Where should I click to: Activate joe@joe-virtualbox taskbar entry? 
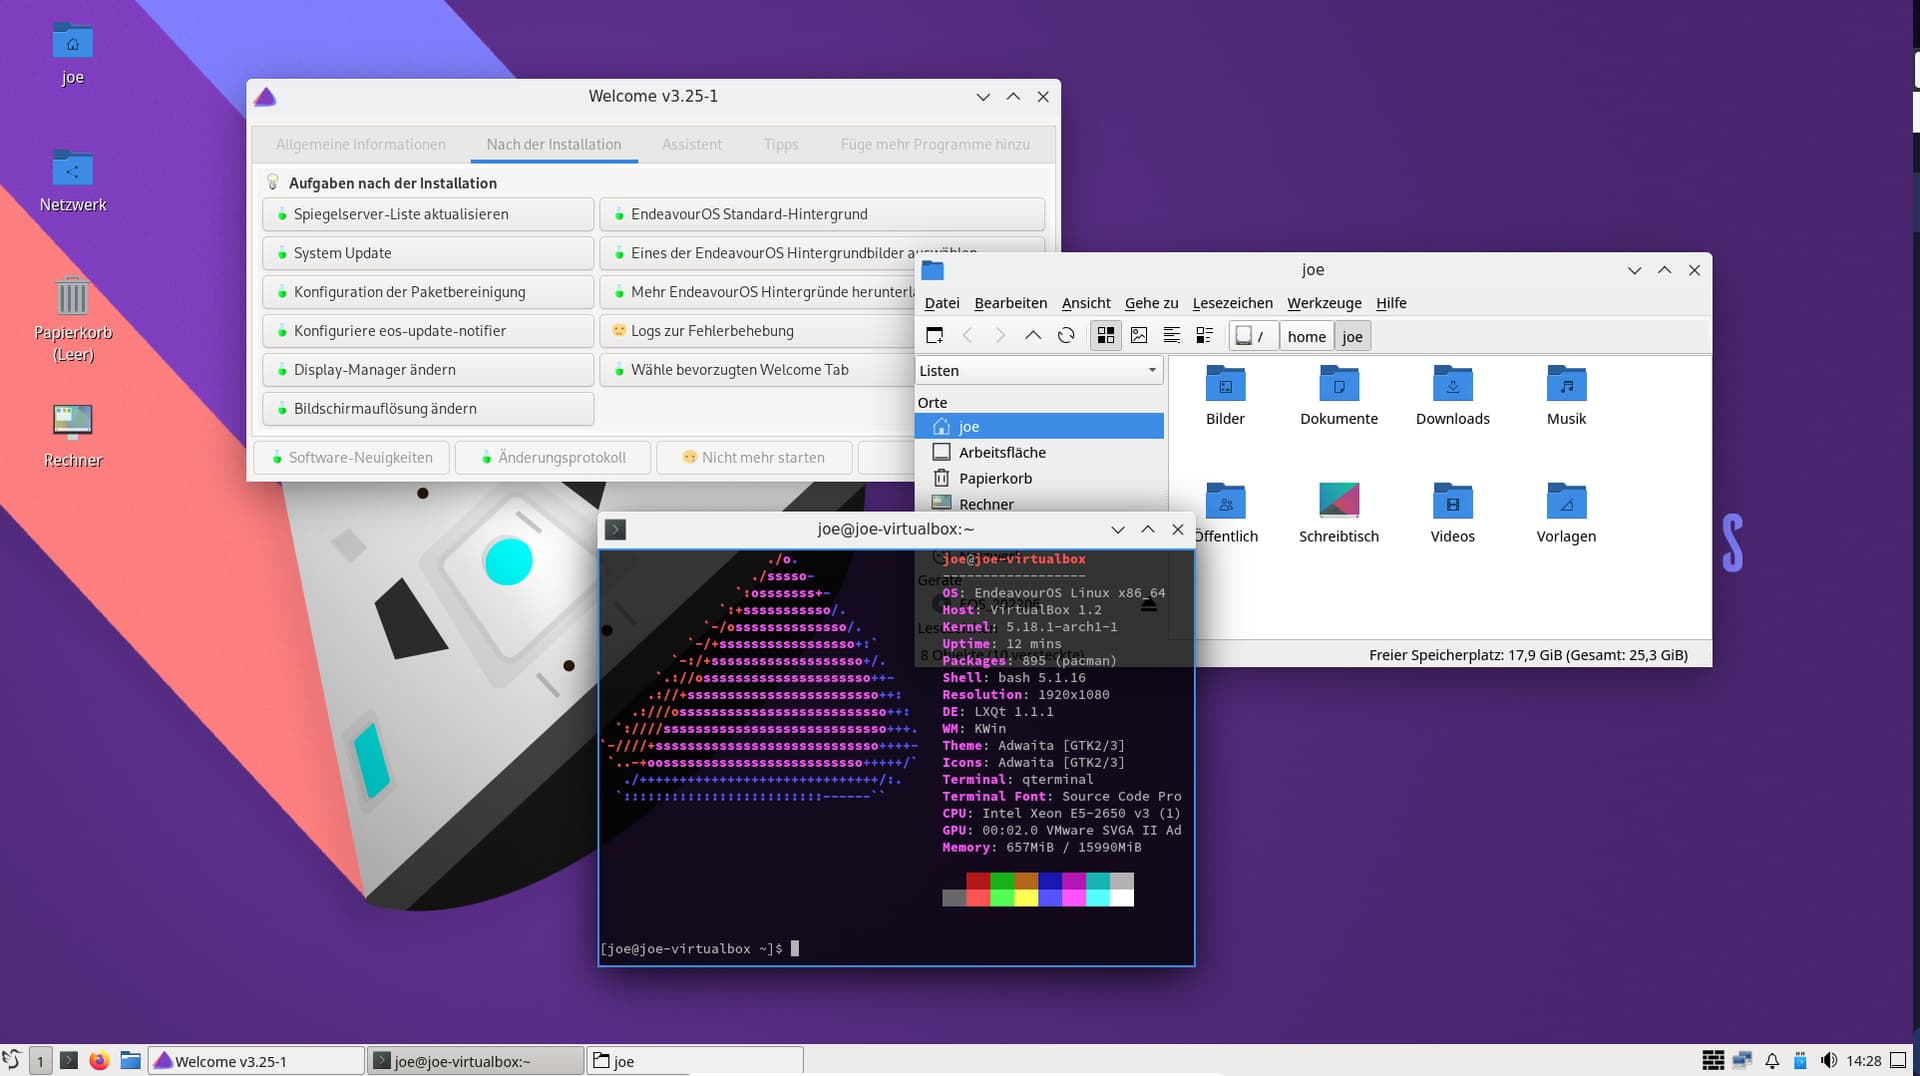coord(475,1060)
